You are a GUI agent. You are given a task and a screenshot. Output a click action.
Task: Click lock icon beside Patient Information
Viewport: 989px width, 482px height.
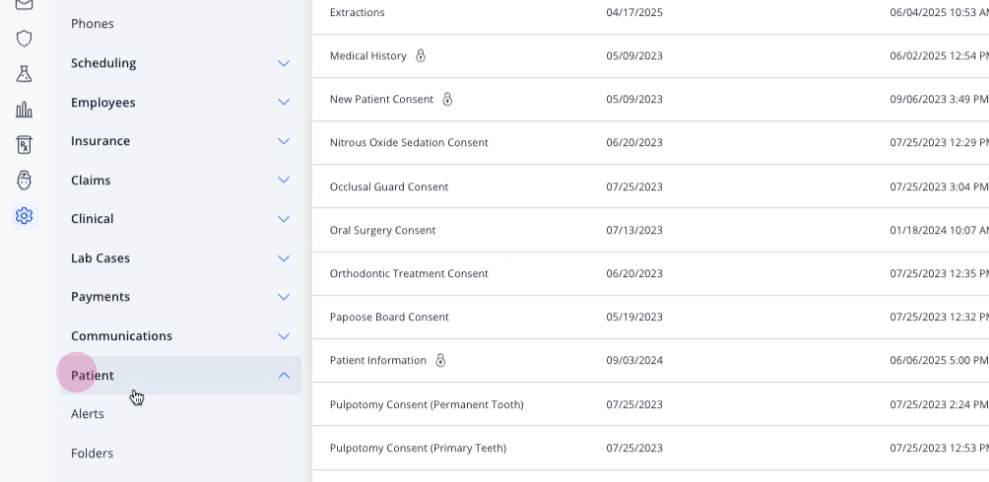440,360
